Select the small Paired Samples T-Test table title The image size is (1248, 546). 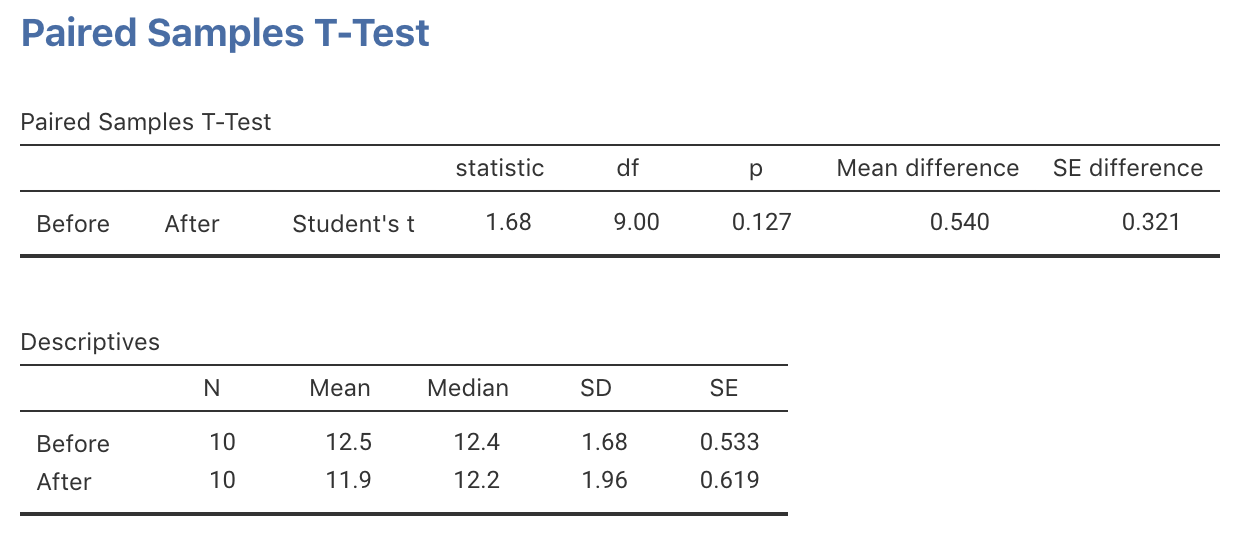(146, 123)
